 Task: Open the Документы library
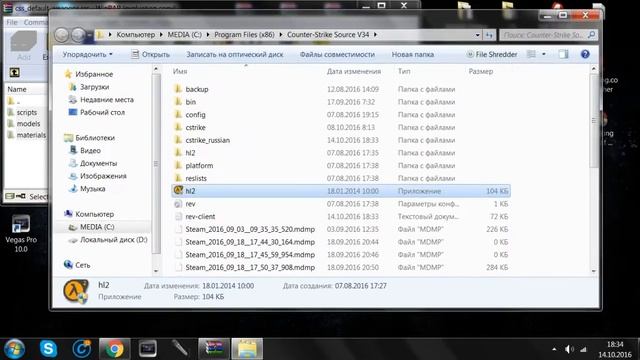click(98, 163)
